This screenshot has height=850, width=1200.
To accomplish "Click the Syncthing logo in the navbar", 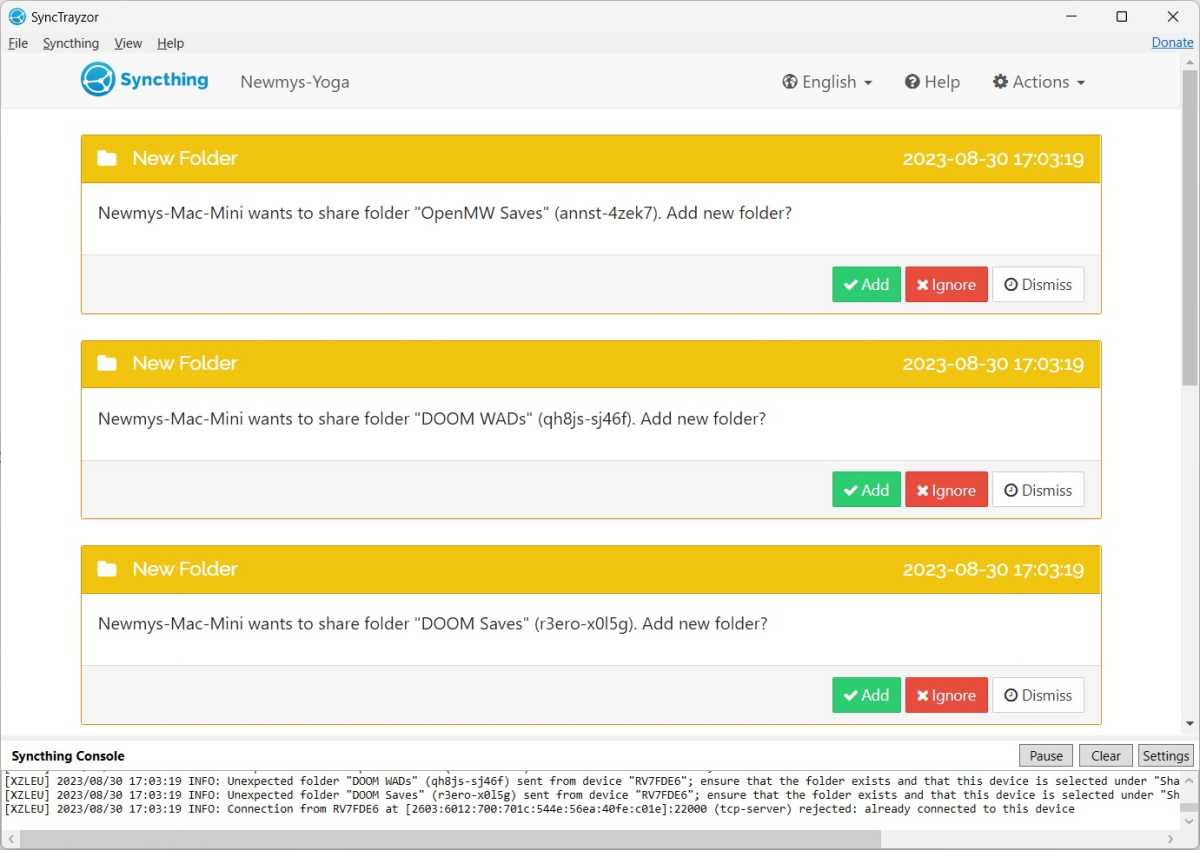I will coord(145,80).
